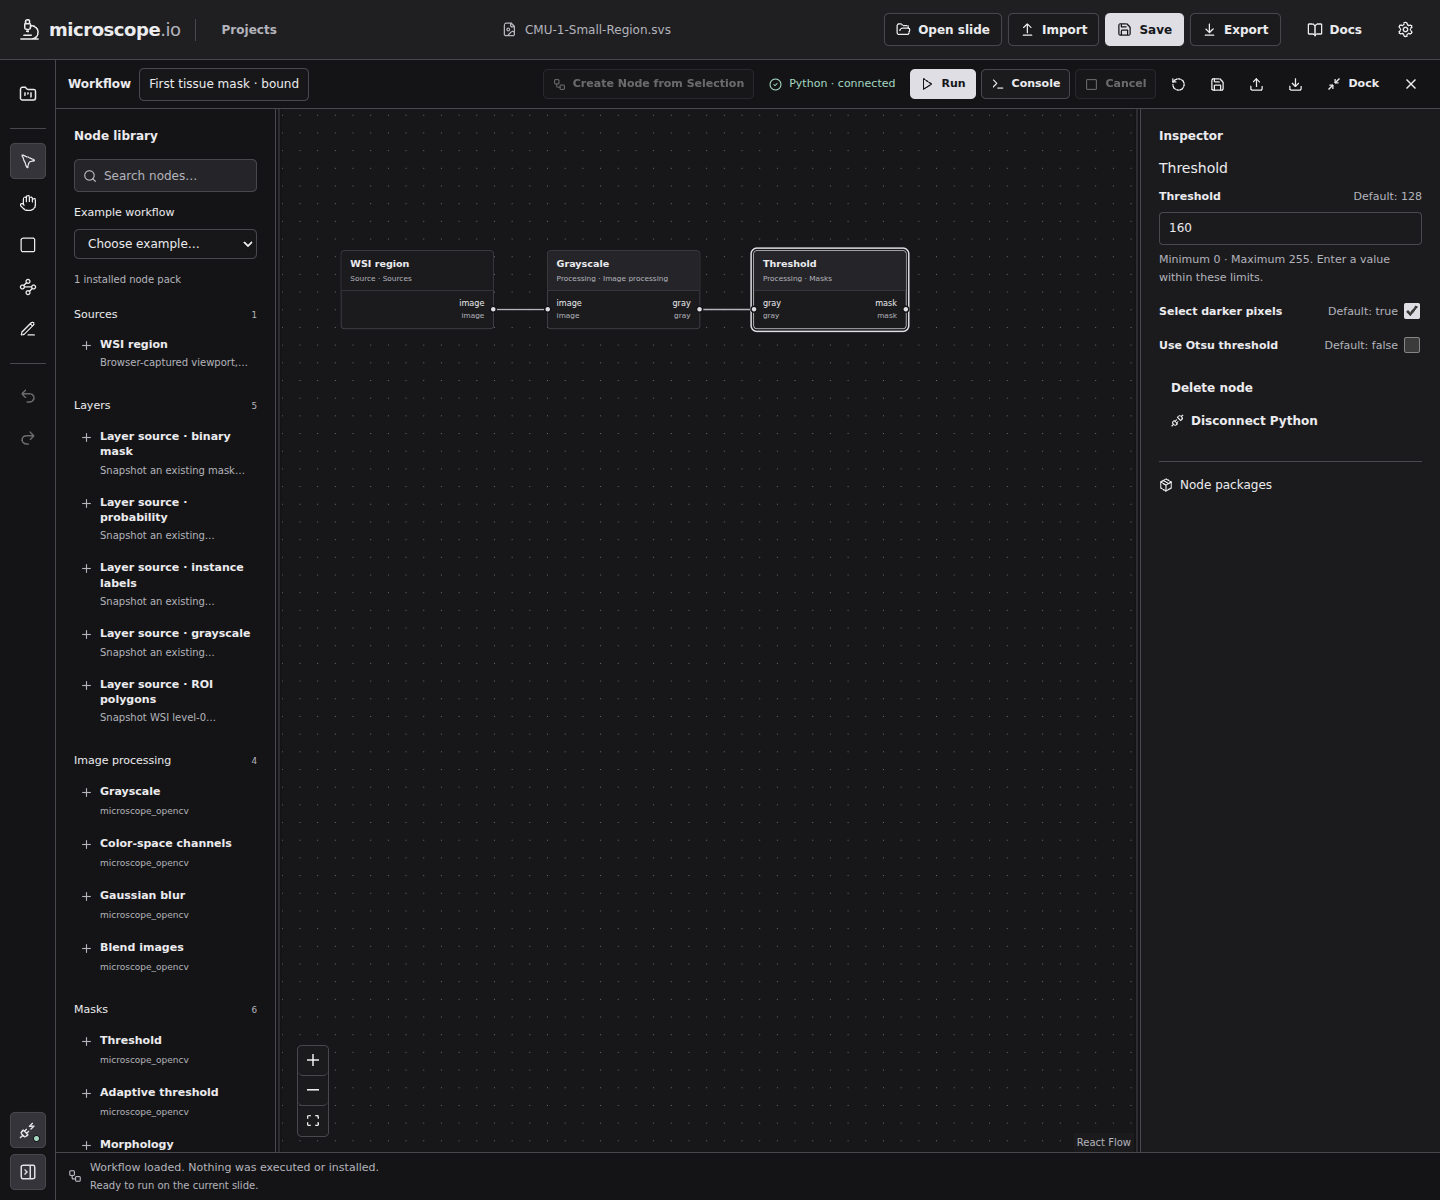Toggle the side panel layout icon
Image resolution: width=1440 pixels, height=1200 pixels.
pyautogui.click(x=28, y=1172)
